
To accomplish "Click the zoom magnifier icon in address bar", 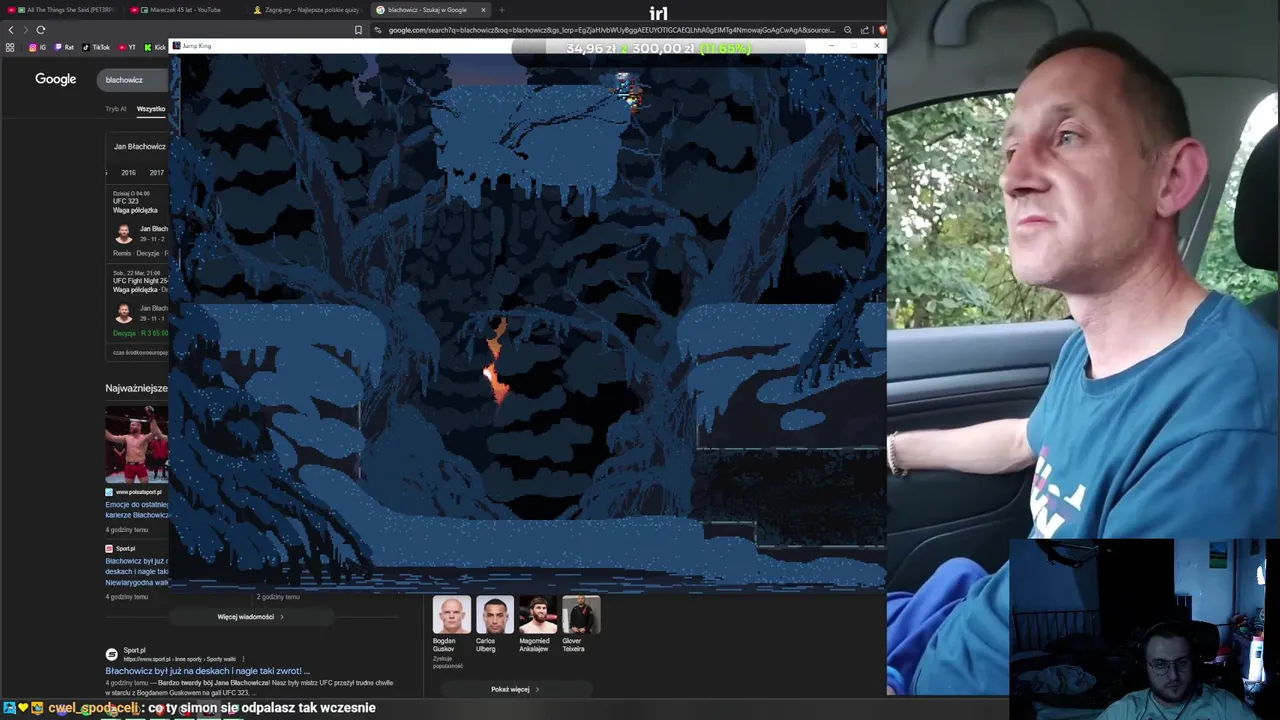I will coord(848,30).
